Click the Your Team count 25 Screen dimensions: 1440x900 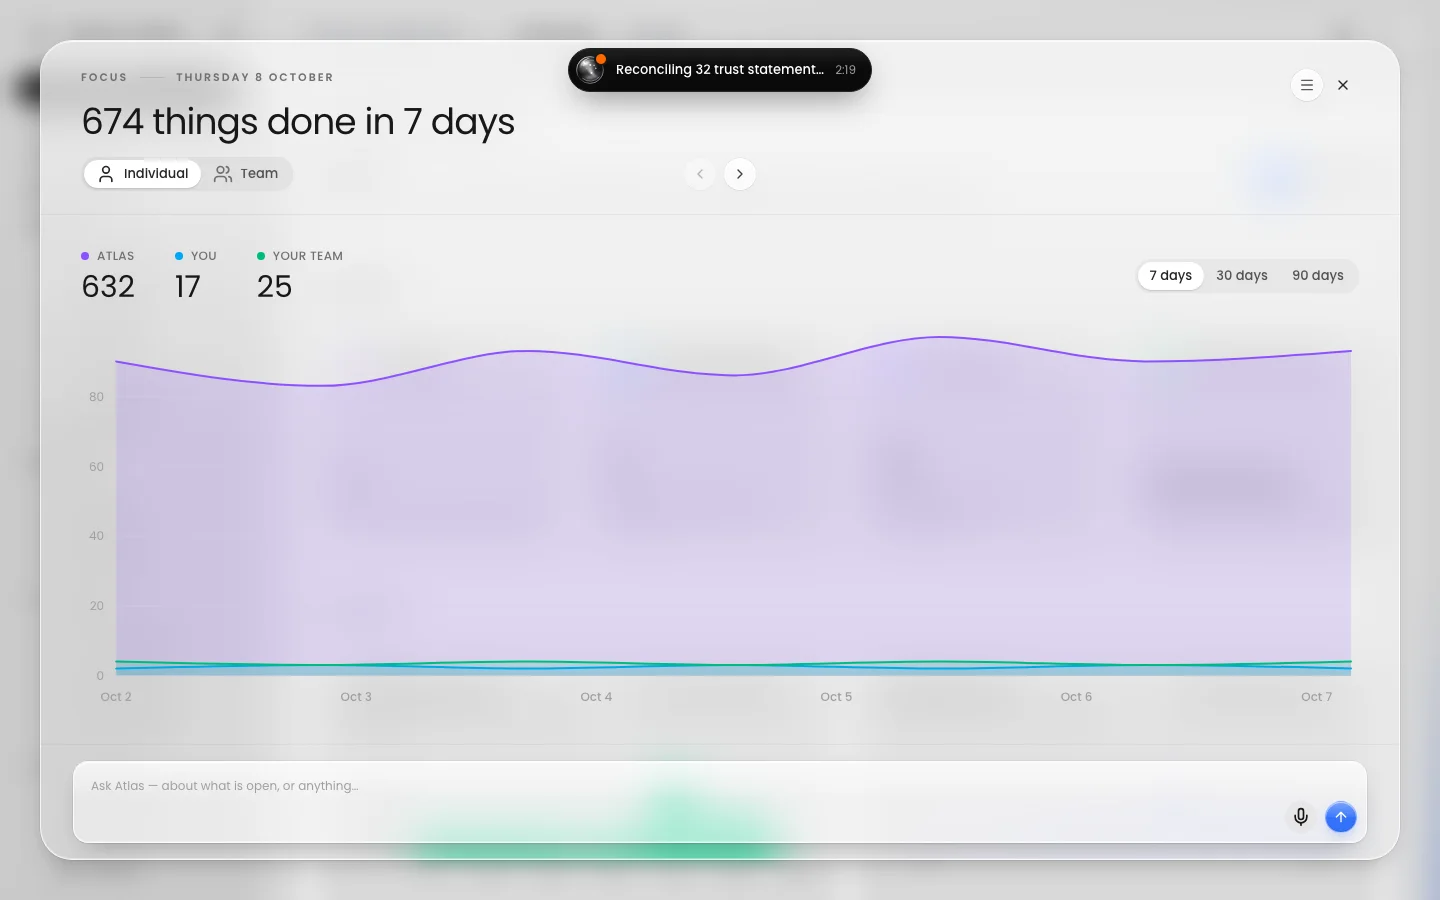point(275,287)
